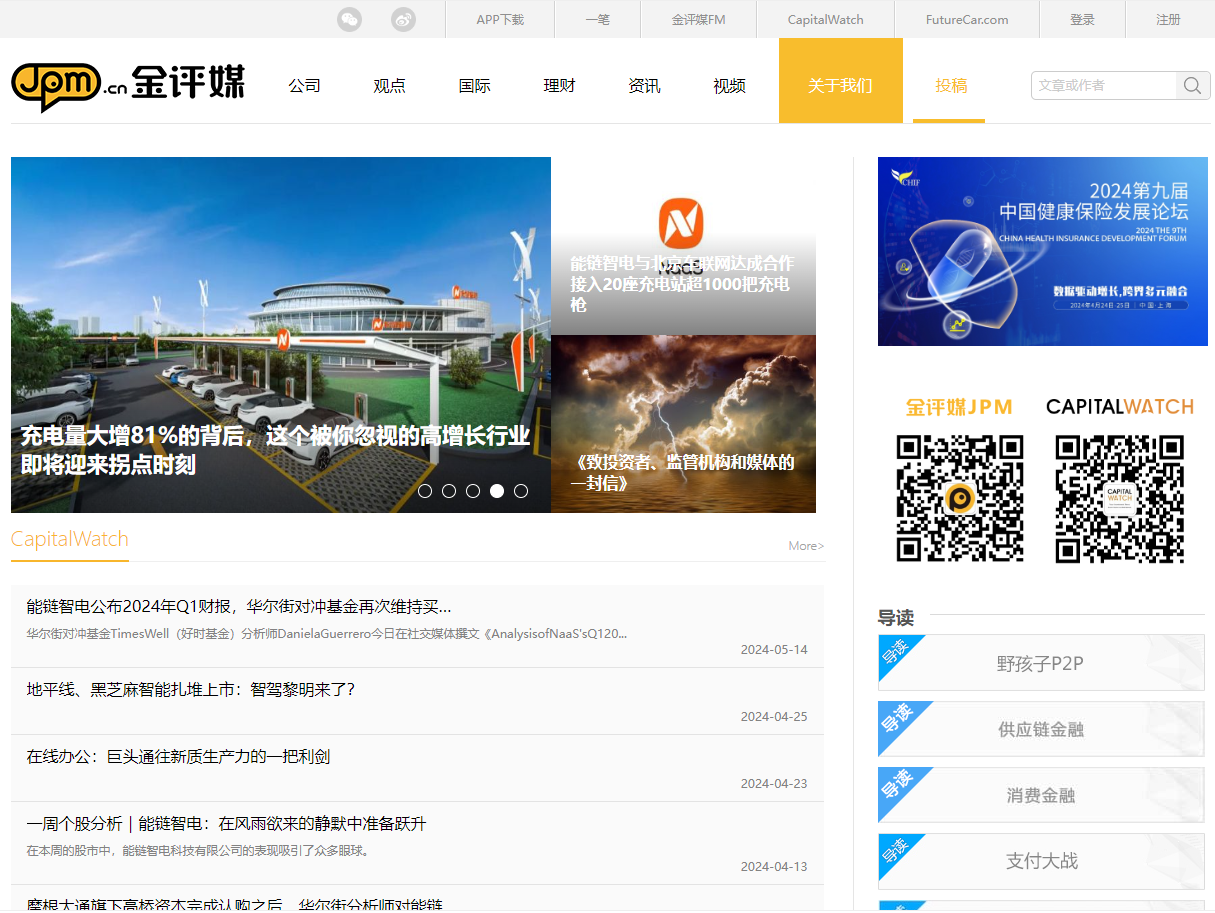
Task: Click the search magnifier icon
Action: (x=1192, y=86)
